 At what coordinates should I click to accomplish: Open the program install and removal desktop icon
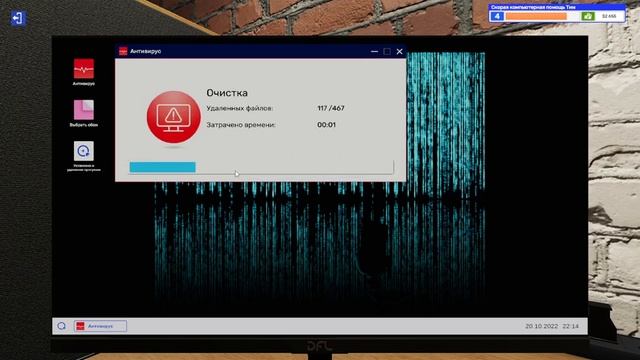tap(84, 156)
